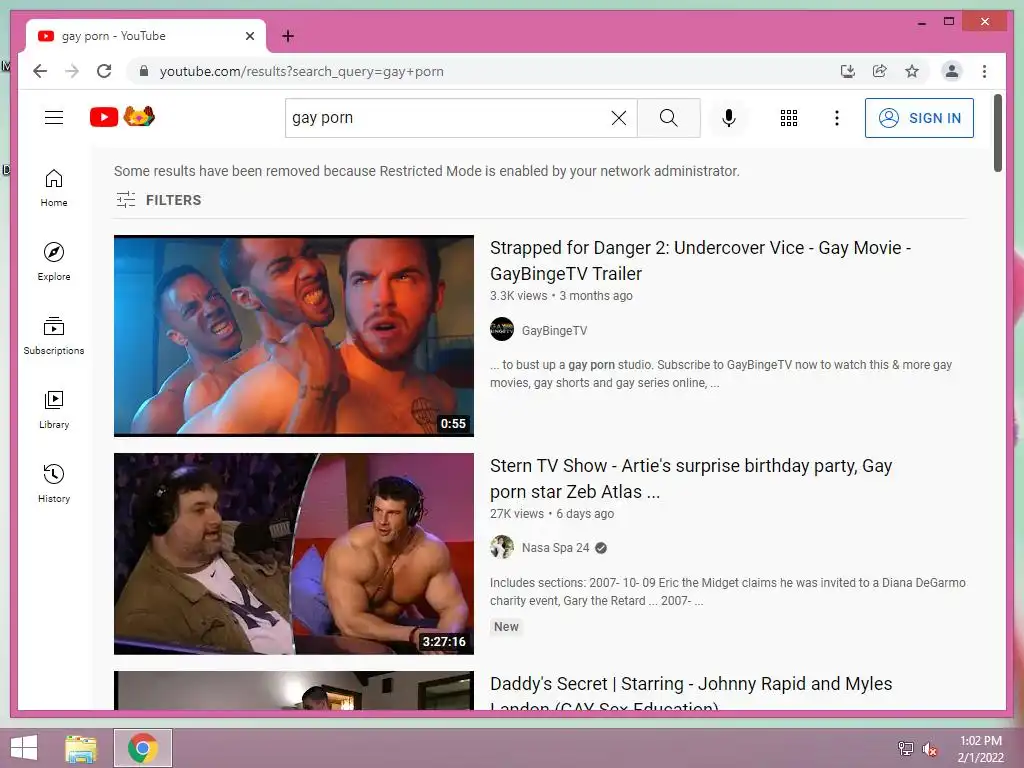Select the YouTube browser tab

[146, 36]
